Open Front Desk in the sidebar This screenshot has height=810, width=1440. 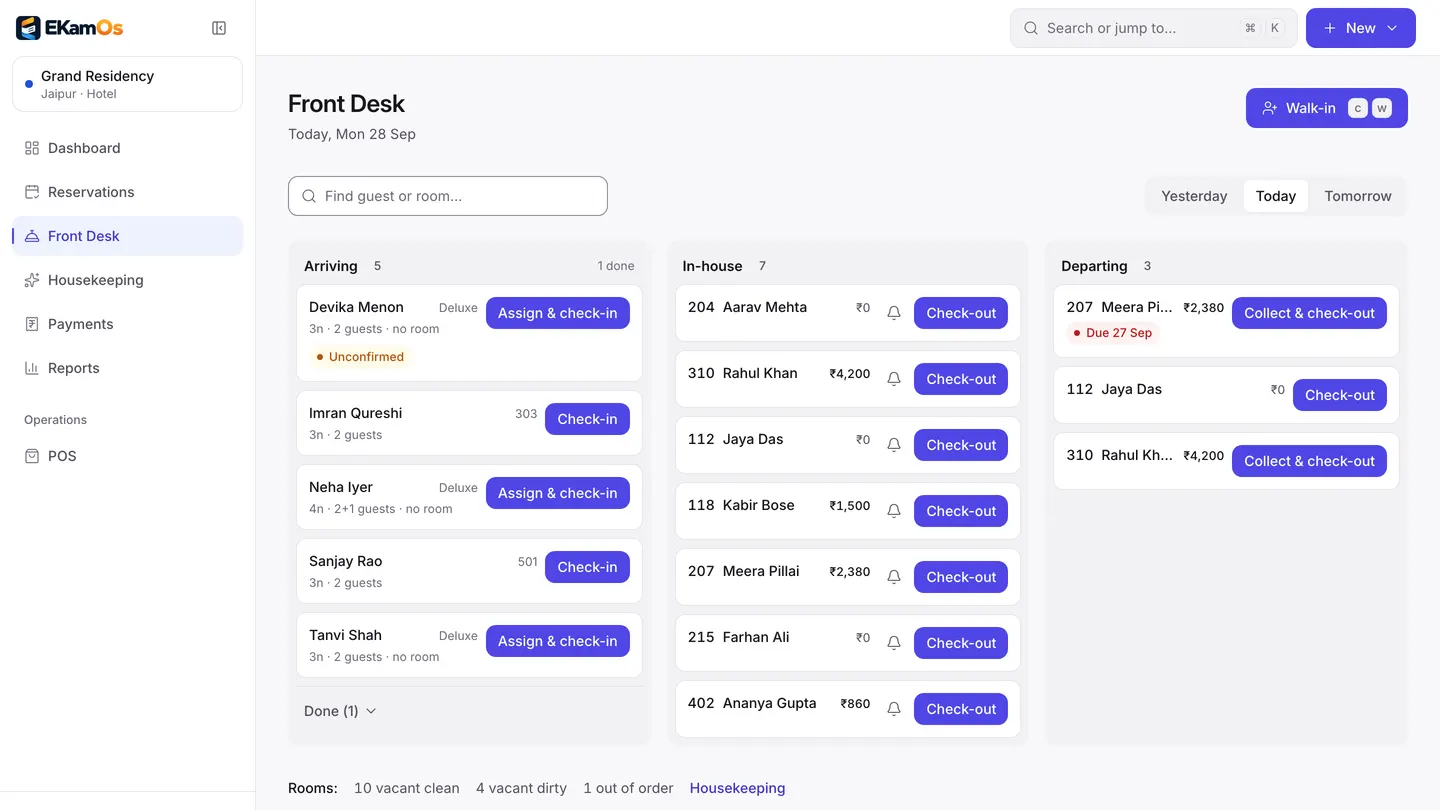pyautogui.click(x=127, y=236)
